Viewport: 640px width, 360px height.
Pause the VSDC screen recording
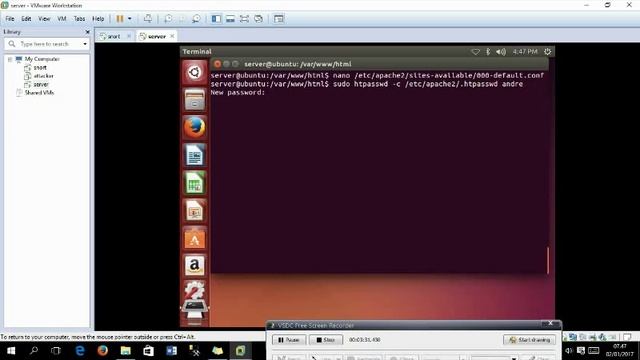pos(289,340)
